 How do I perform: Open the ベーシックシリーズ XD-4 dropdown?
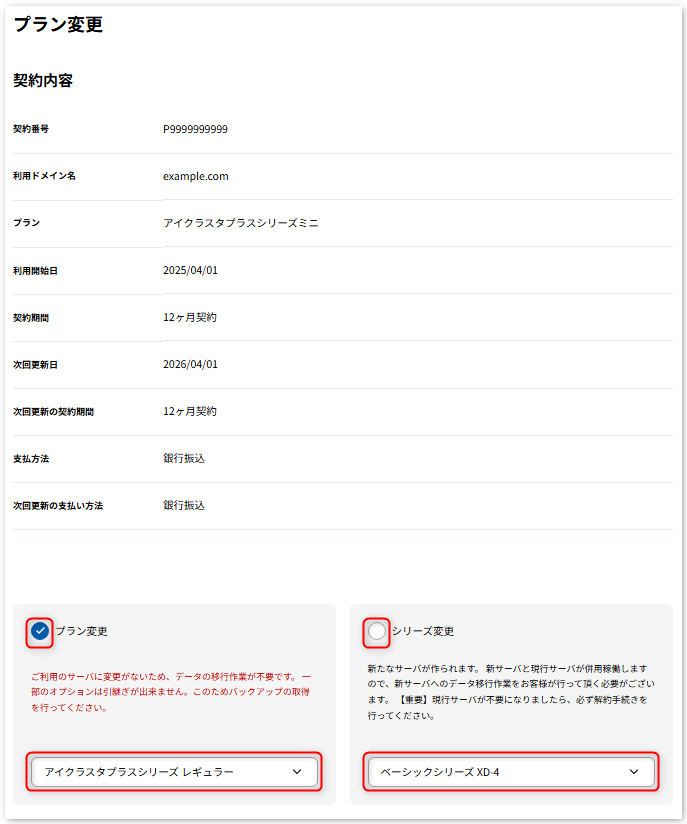tap(510, 772)
